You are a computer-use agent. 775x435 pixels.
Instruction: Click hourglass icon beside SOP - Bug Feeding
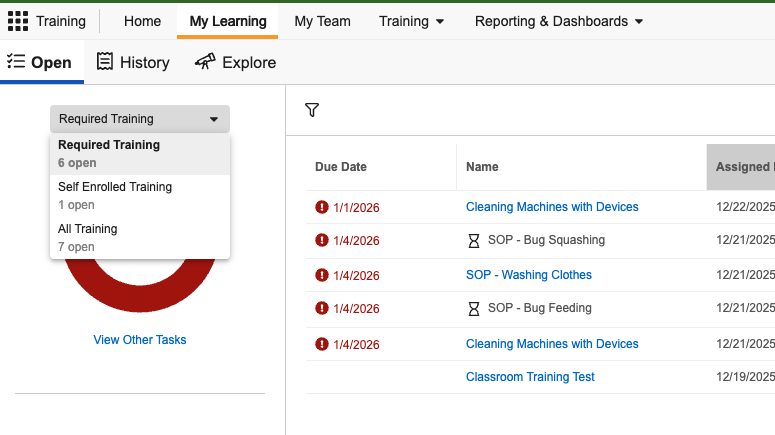(x=474, y=309)
